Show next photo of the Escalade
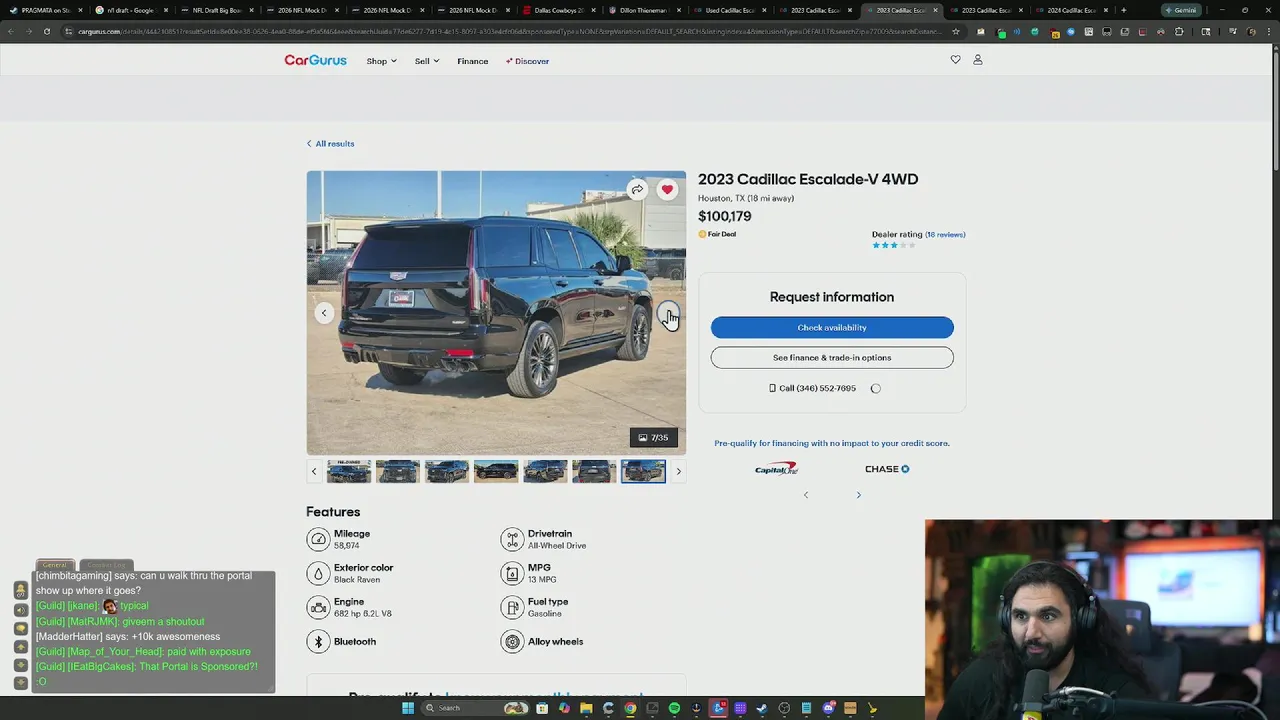Screen dimensions: 1280x720 tap(668, 313)
